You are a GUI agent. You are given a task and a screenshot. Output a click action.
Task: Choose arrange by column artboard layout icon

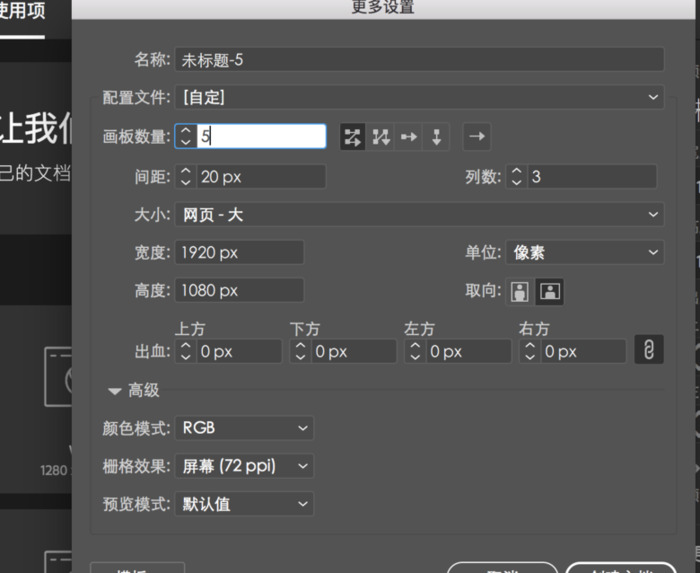(x=436, y=137)
